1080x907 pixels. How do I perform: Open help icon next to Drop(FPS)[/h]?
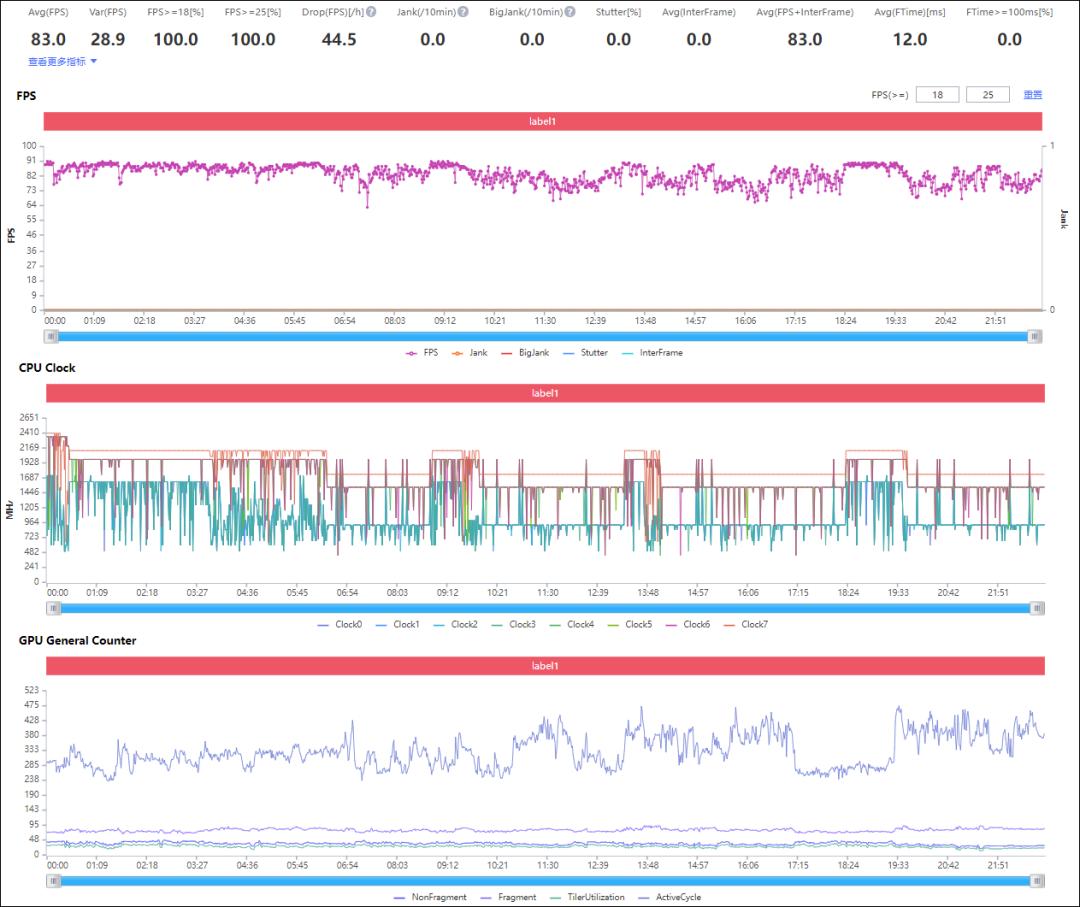[371, 12]
